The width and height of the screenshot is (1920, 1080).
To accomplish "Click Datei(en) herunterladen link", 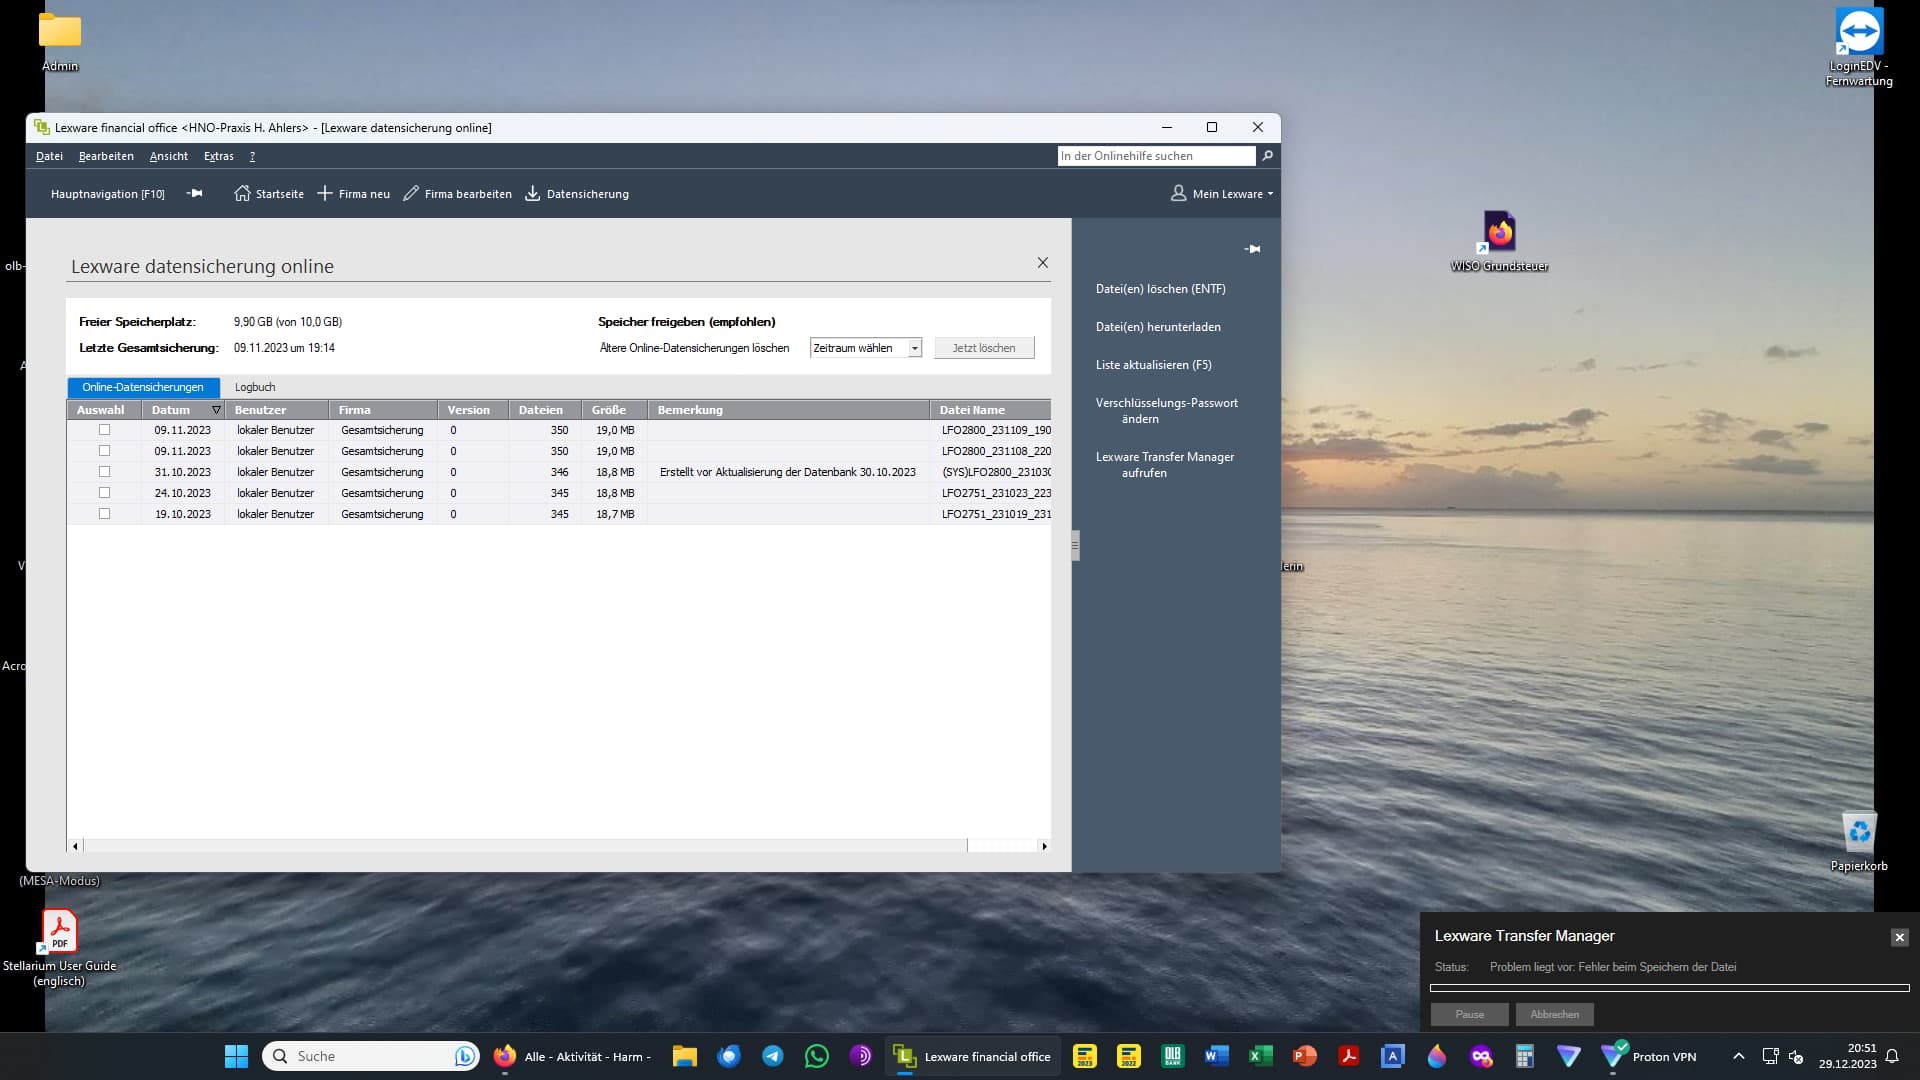I will [x=1158, y=327].
